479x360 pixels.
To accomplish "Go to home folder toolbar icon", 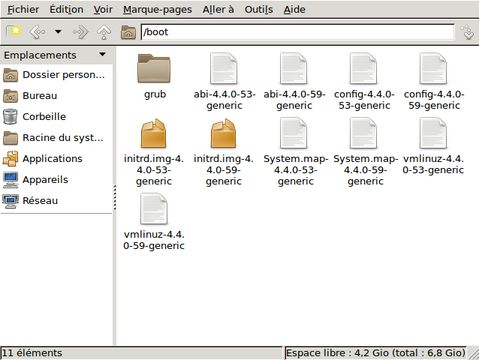I will tap(128, 32).
